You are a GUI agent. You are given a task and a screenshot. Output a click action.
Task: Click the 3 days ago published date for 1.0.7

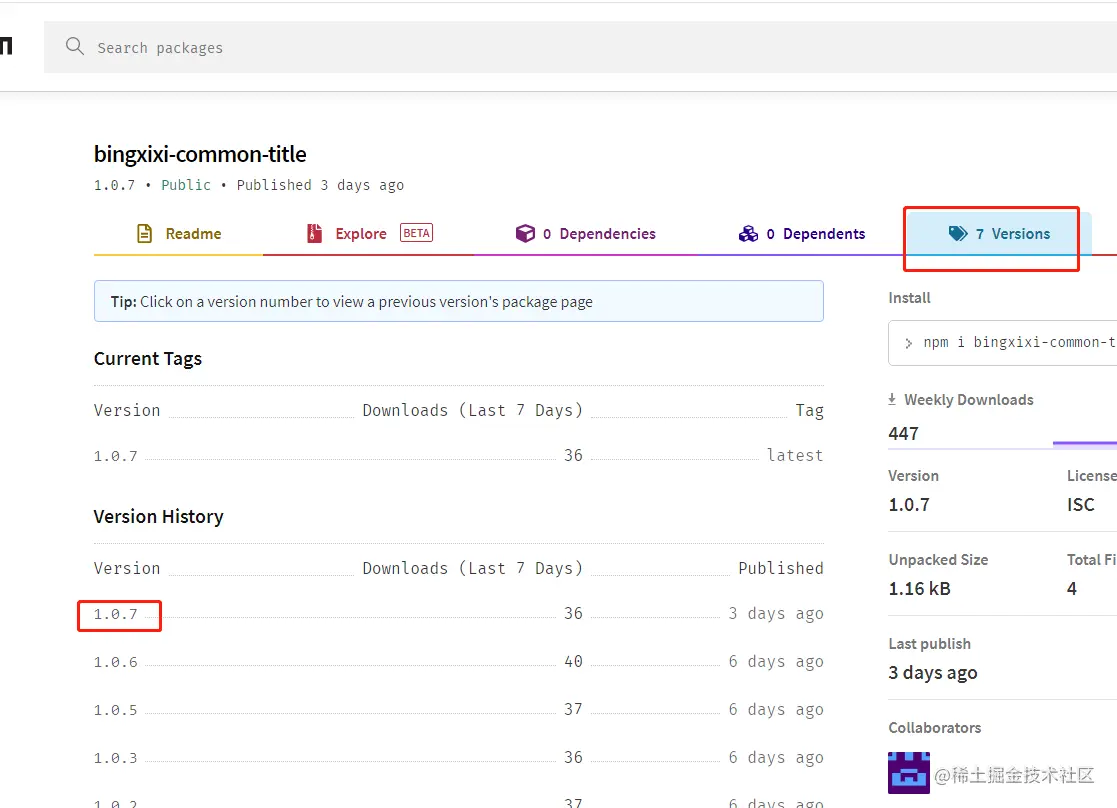click(x=776, y=613)
